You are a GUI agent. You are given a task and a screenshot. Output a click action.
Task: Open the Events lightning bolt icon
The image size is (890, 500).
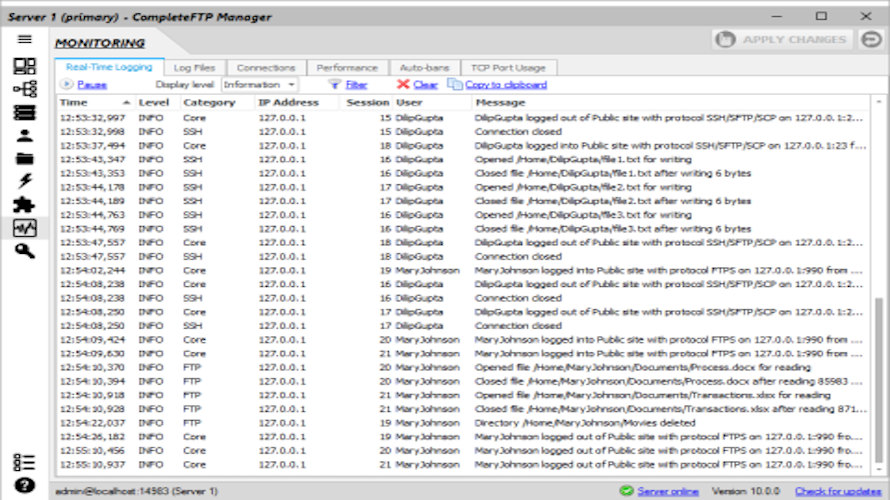[x=24, y=181]
